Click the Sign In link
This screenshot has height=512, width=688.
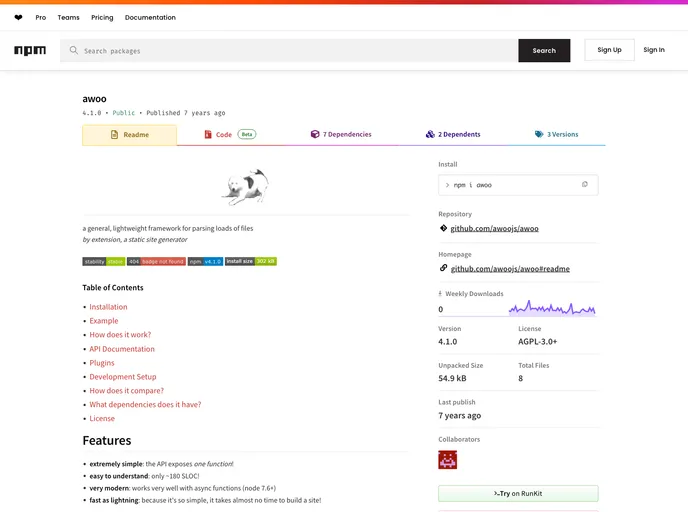point(654,50)
